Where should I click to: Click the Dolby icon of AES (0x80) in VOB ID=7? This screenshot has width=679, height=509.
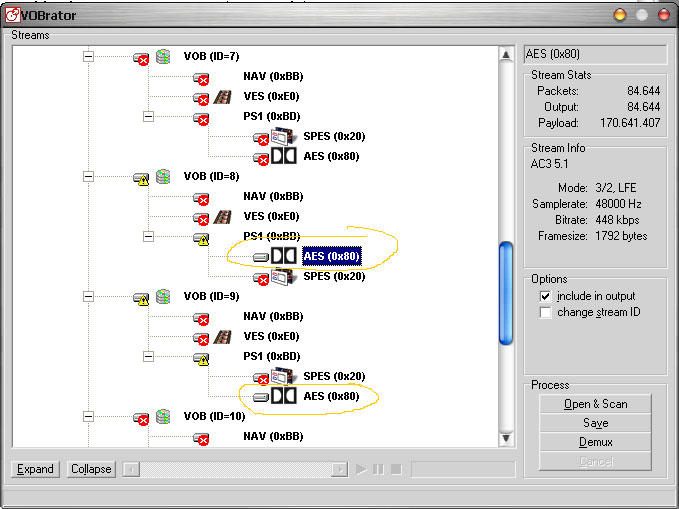pos(284,156)
